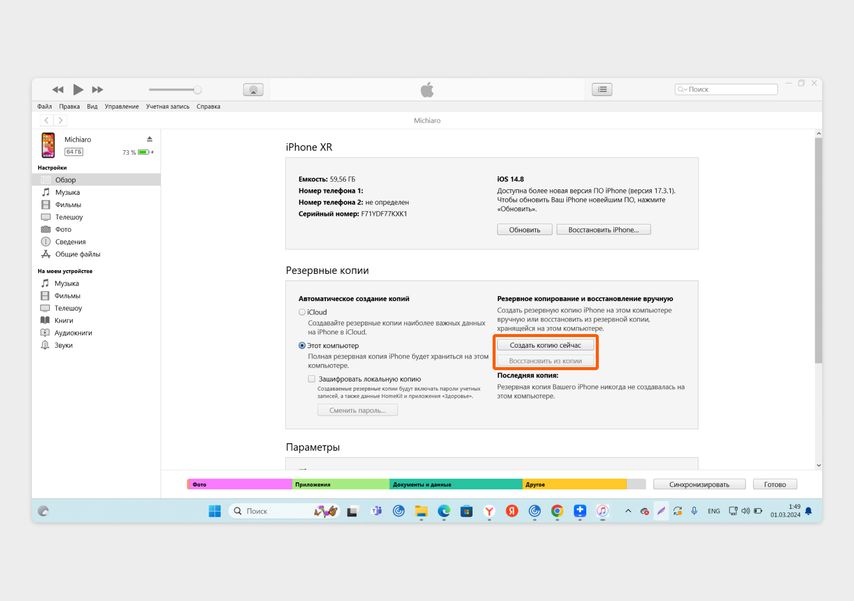Eject the Michiaro device
The height and width of the screenshot is (601, 854).
[150, 139]
